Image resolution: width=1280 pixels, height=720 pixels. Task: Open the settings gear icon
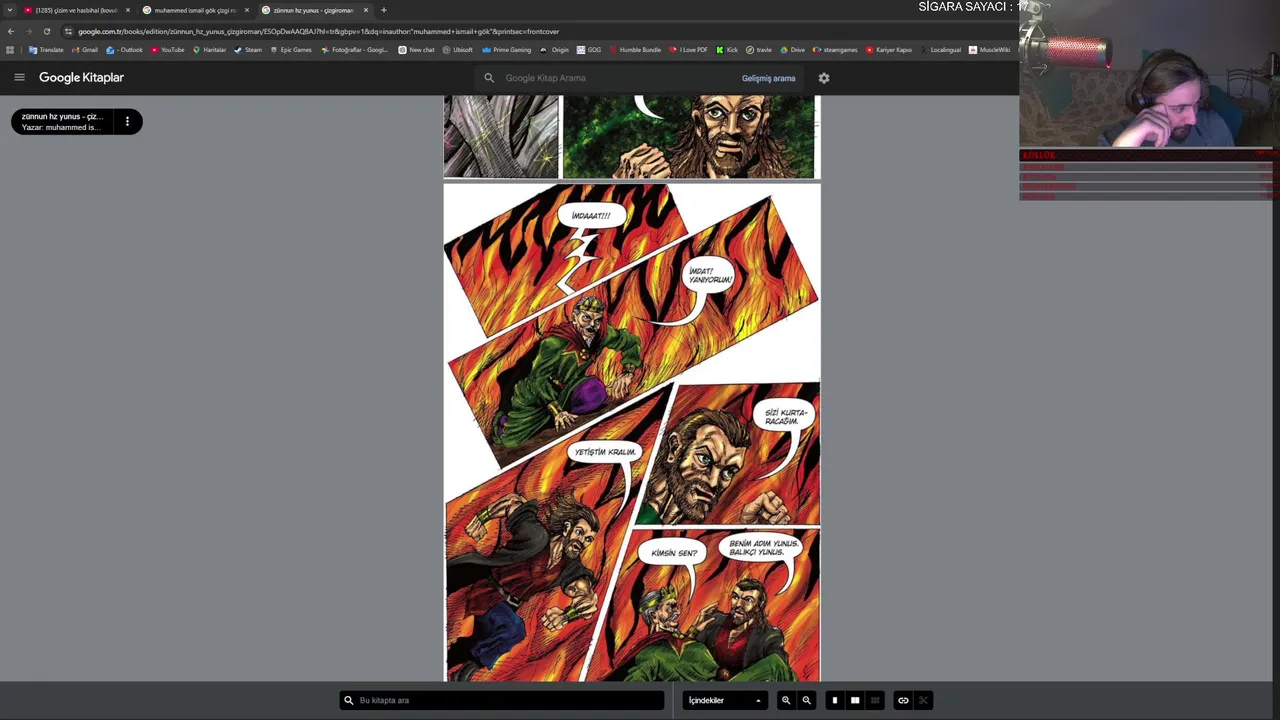pos(824,78)
